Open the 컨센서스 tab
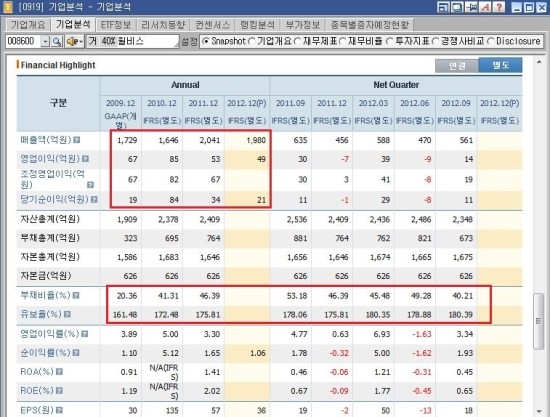The height and width of the screenshot is (417, 550). pyautogui.click(x=212, y=25)
